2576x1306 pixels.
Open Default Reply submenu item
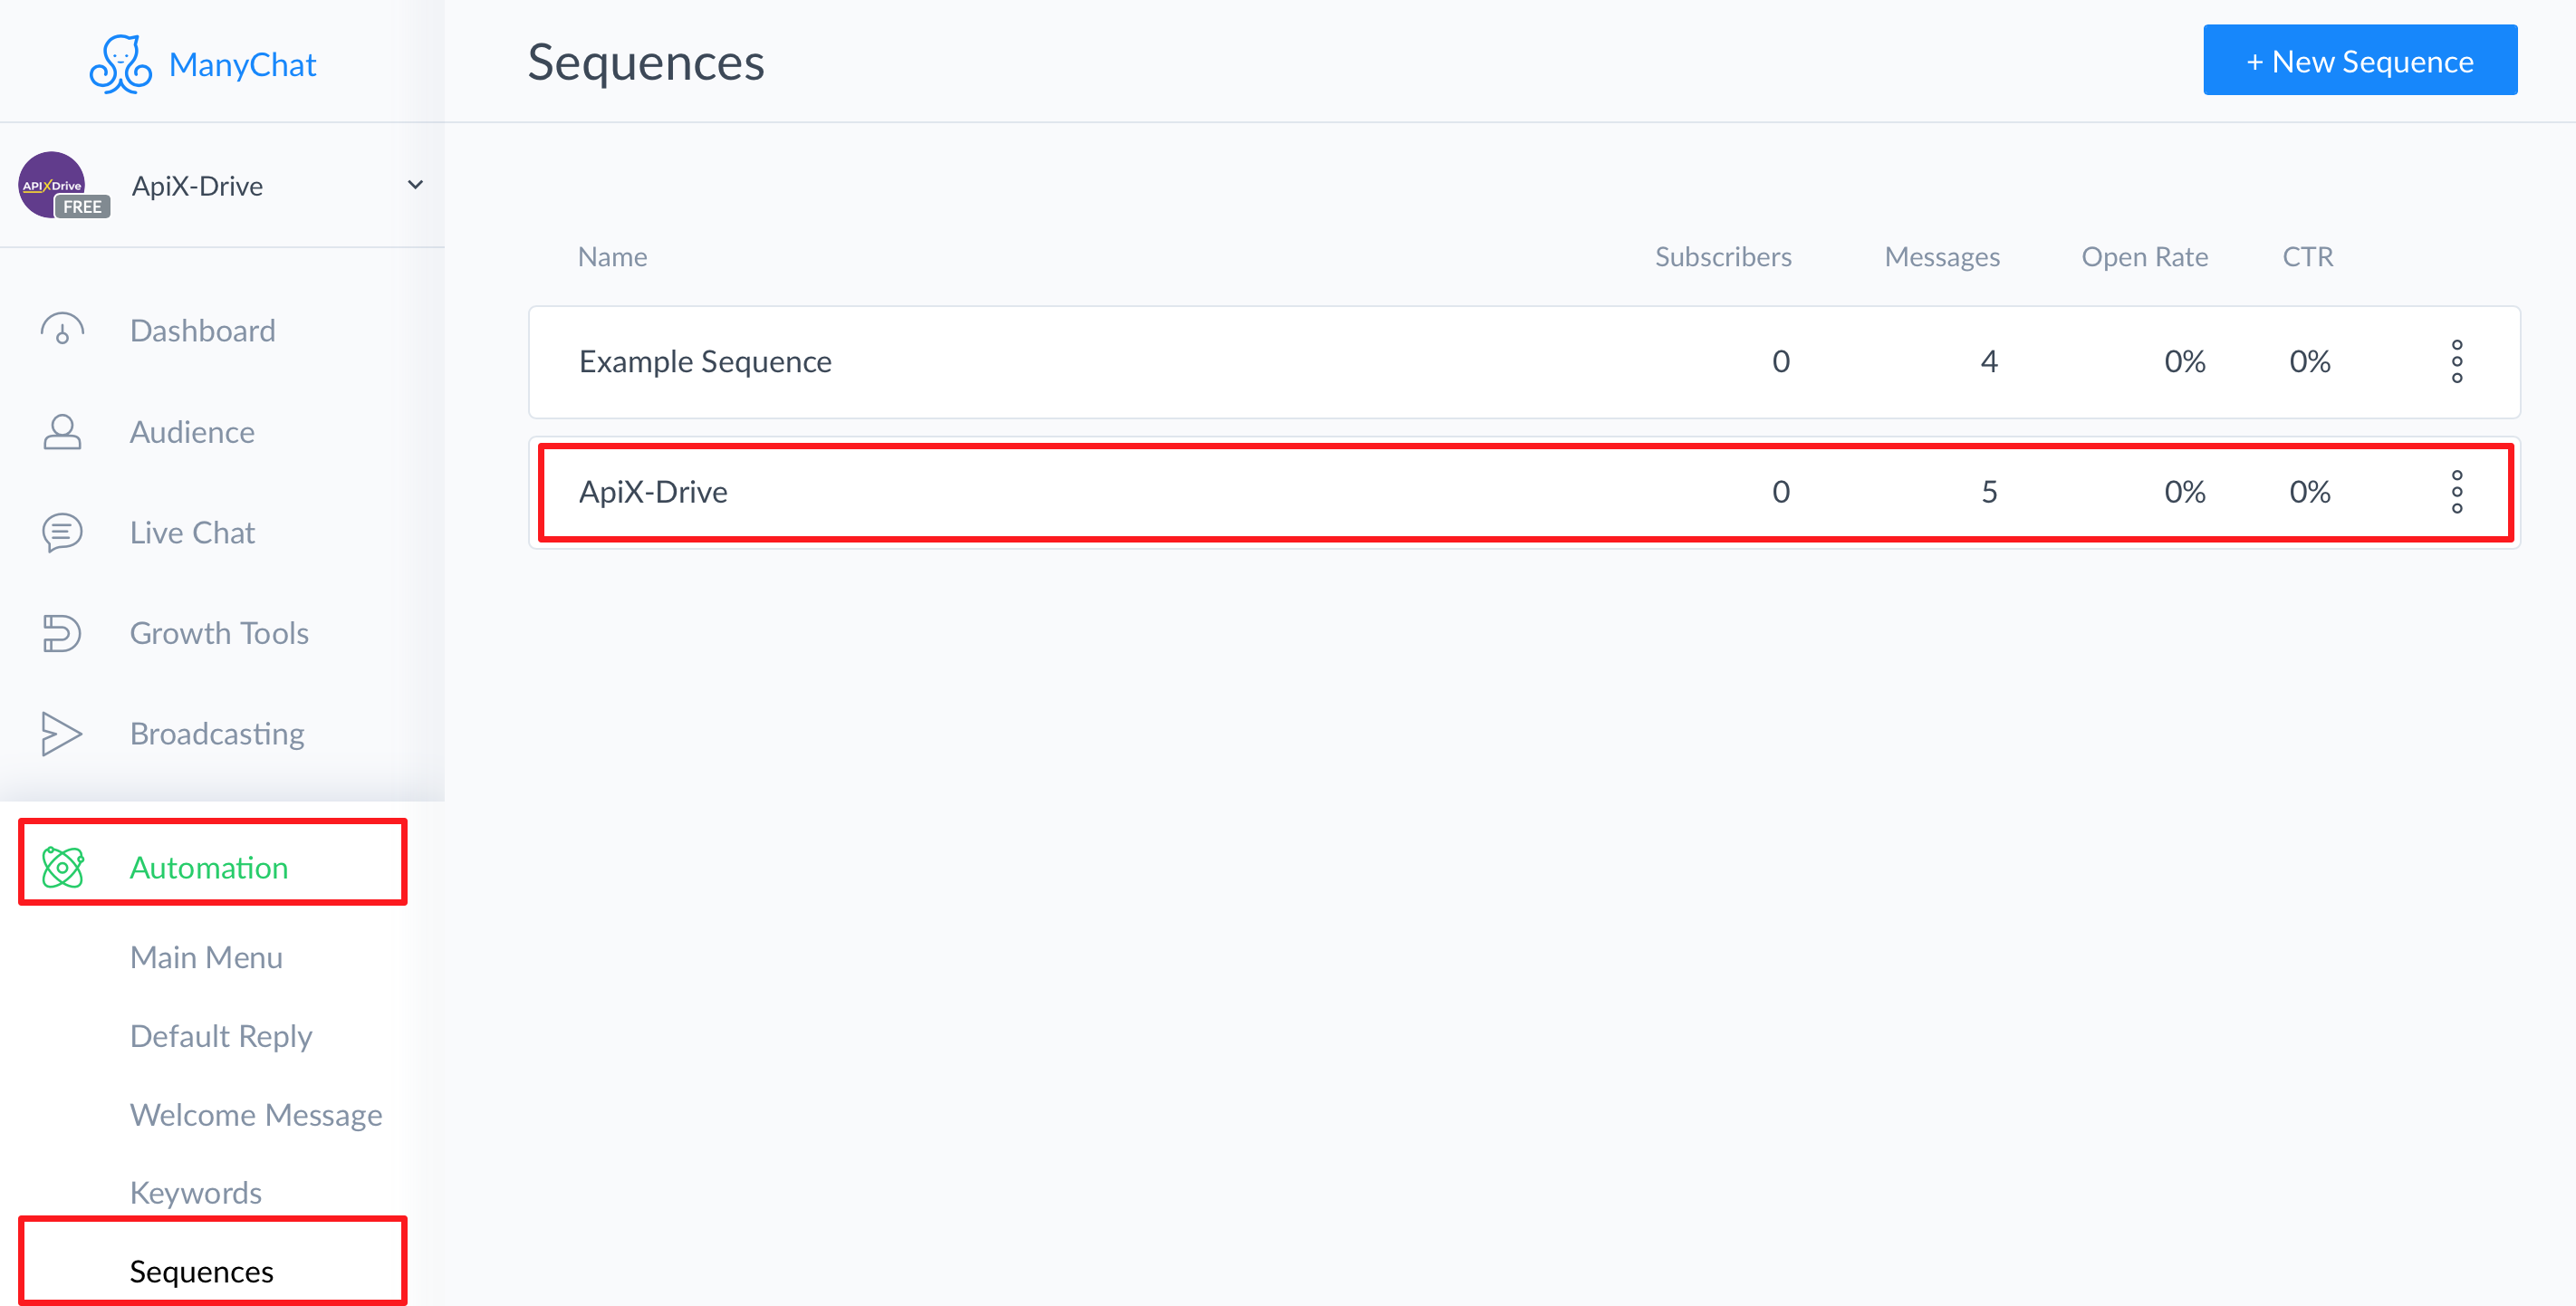coord(221,1036)
